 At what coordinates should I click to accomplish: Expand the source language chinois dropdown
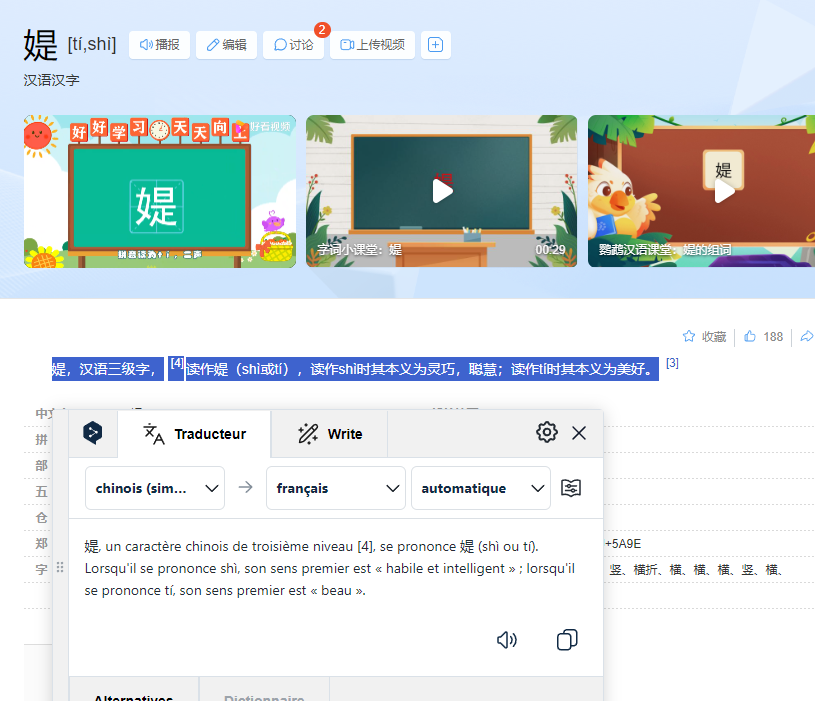[154, 488]
